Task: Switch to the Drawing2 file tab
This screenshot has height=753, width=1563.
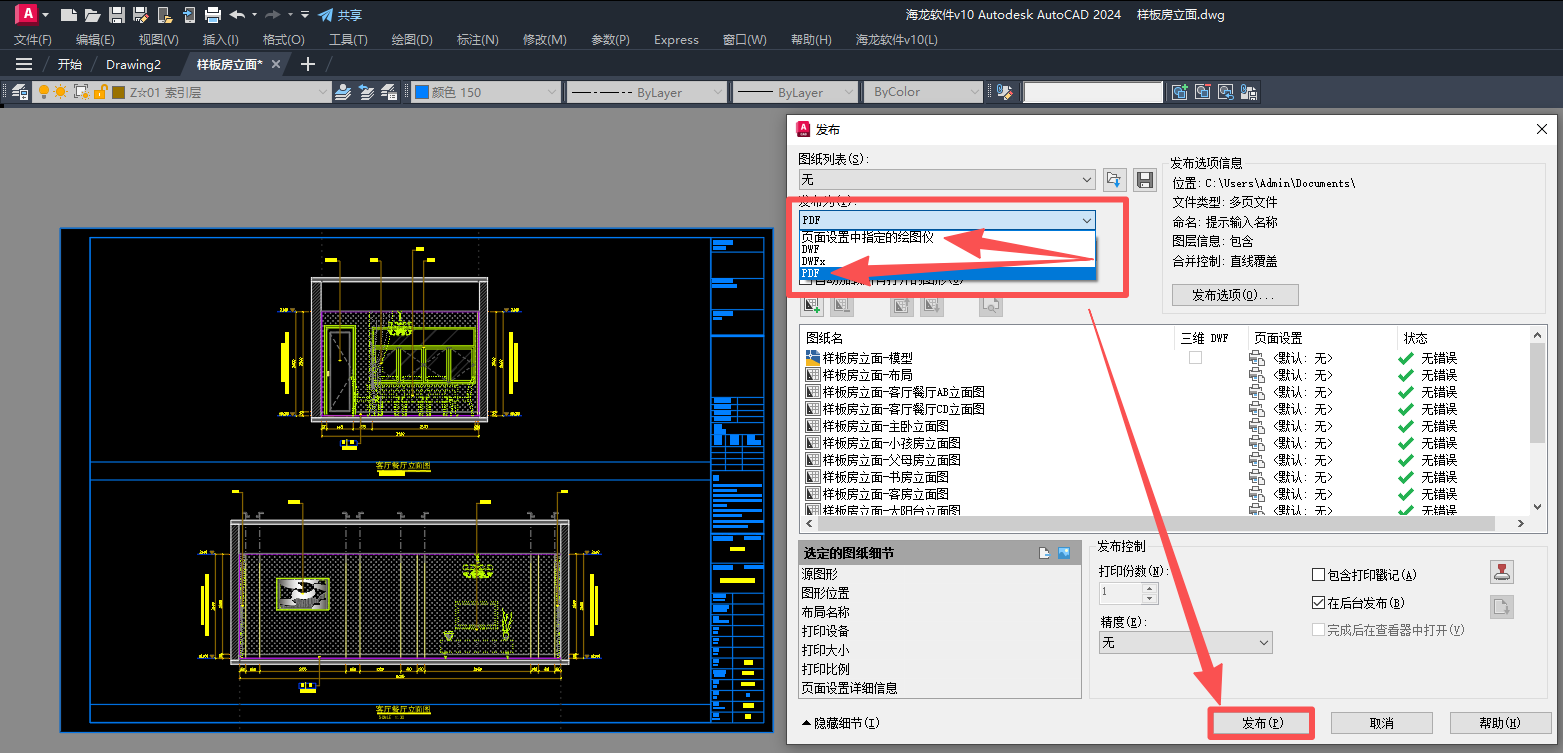Action: click(133, 64)
